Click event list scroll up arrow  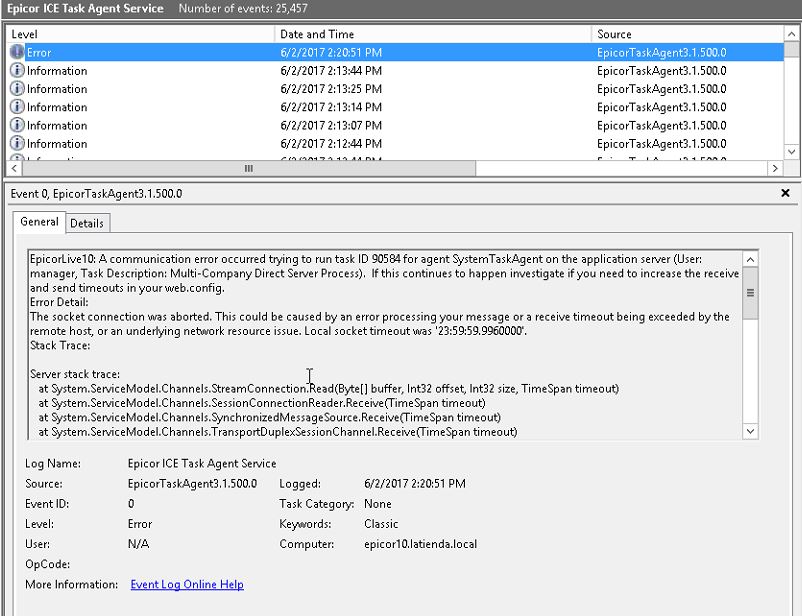tap(791, 34)
